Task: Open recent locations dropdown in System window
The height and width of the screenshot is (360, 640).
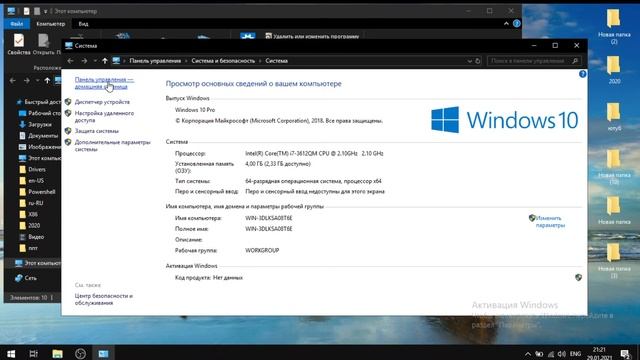Action: [95, 61]
